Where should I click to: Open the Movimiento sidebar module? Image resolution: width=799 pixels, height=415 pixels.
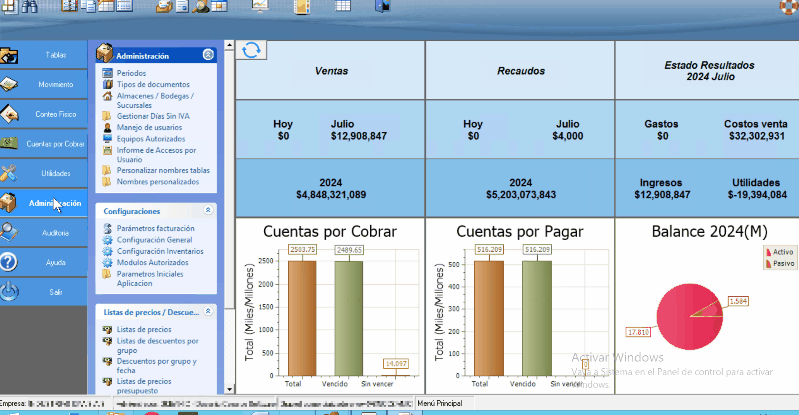[55, 84]
